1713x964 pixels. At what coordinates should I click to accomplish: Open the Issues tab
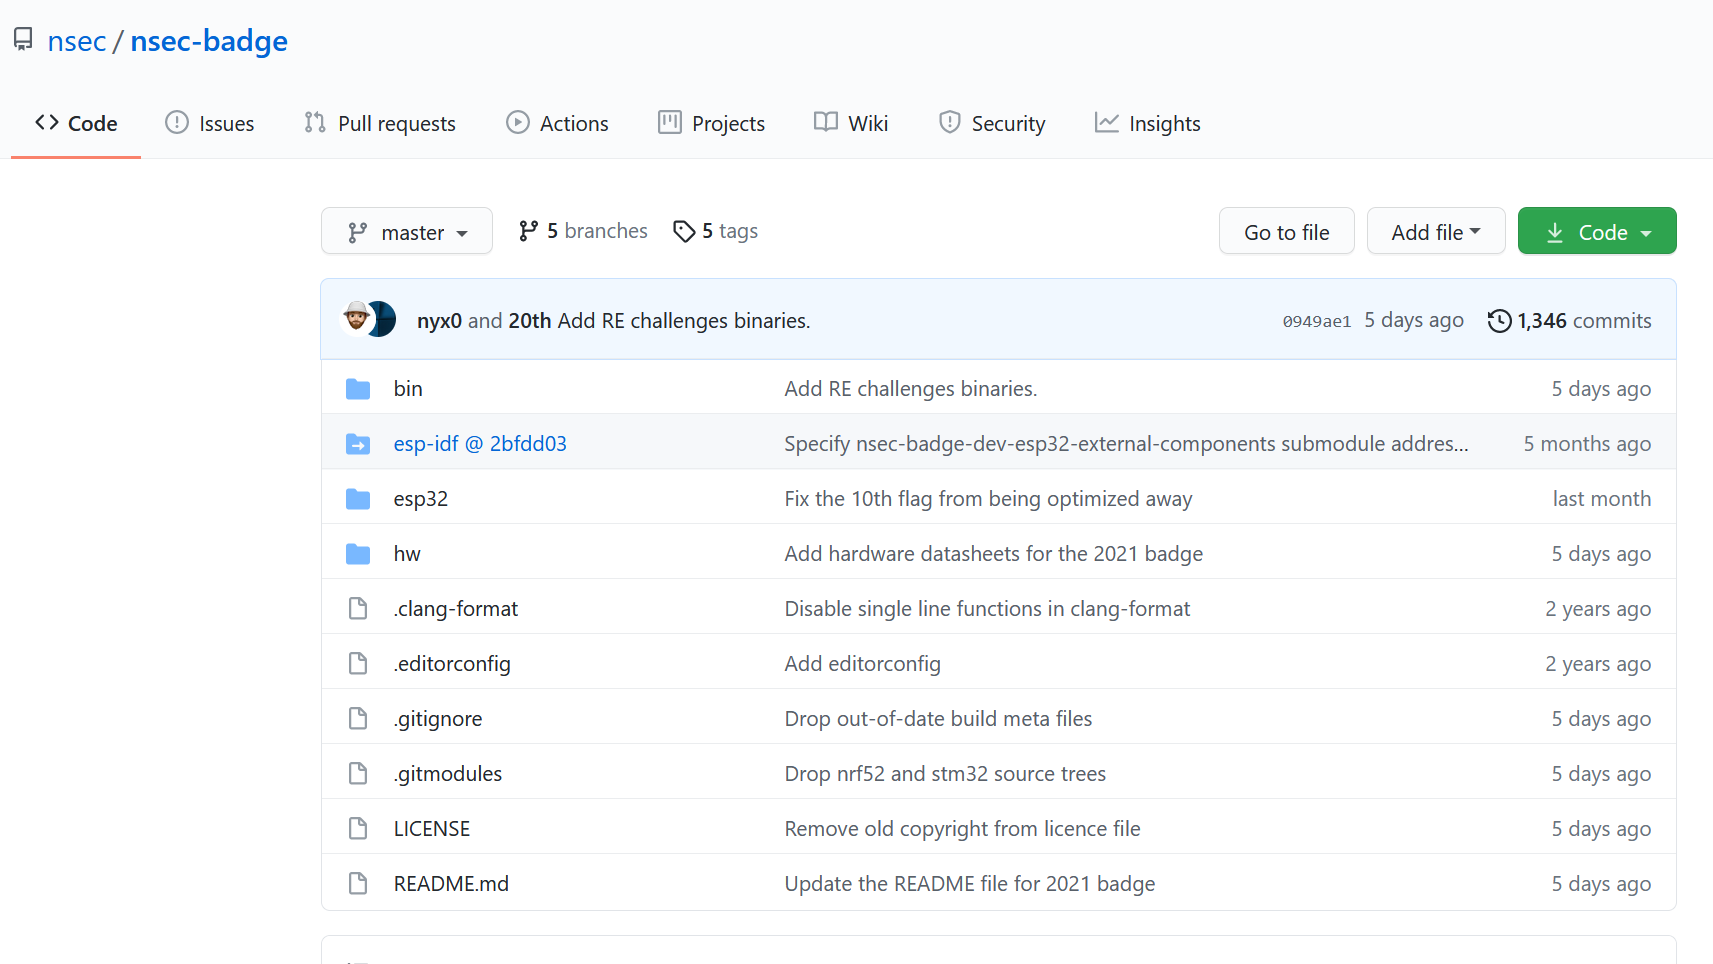[x=209, y=123]
